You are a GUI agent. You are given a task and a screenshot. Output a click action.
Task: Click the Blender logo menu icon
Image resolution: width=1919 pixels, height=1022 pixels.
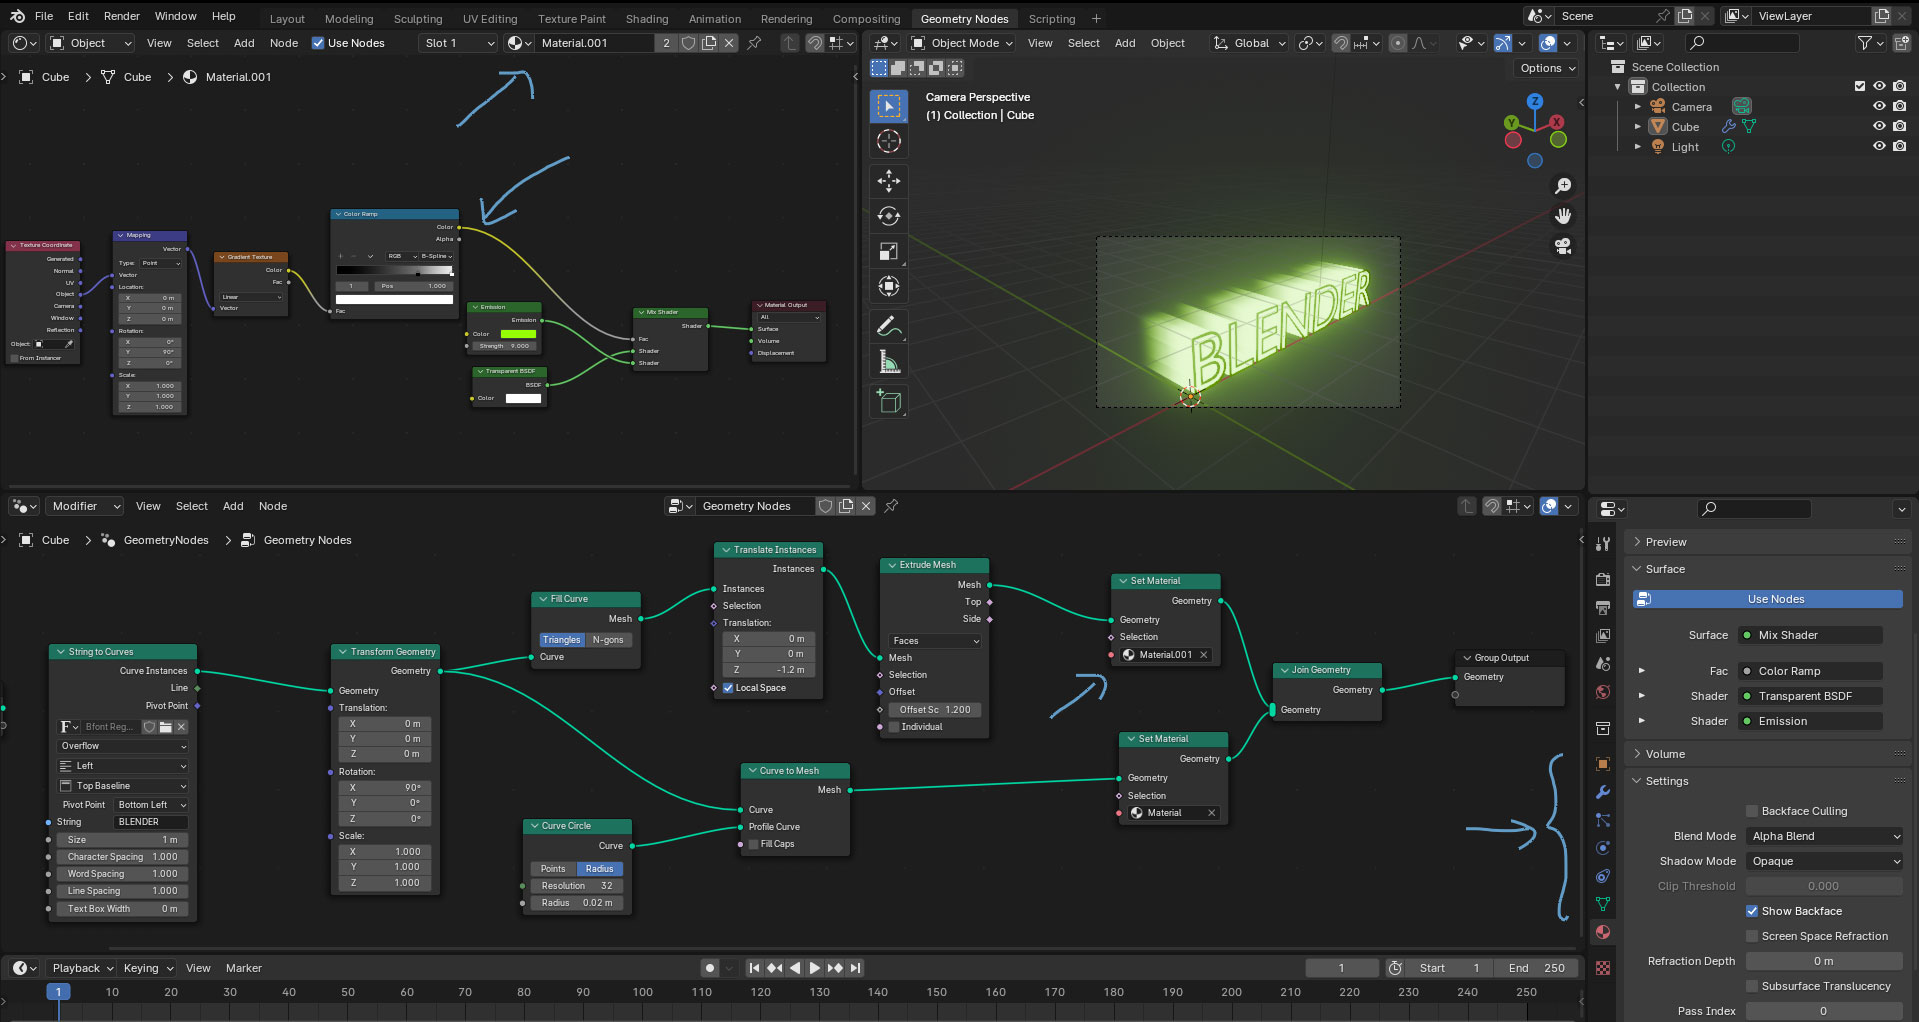pyautogui.click(x=17, y=16)
